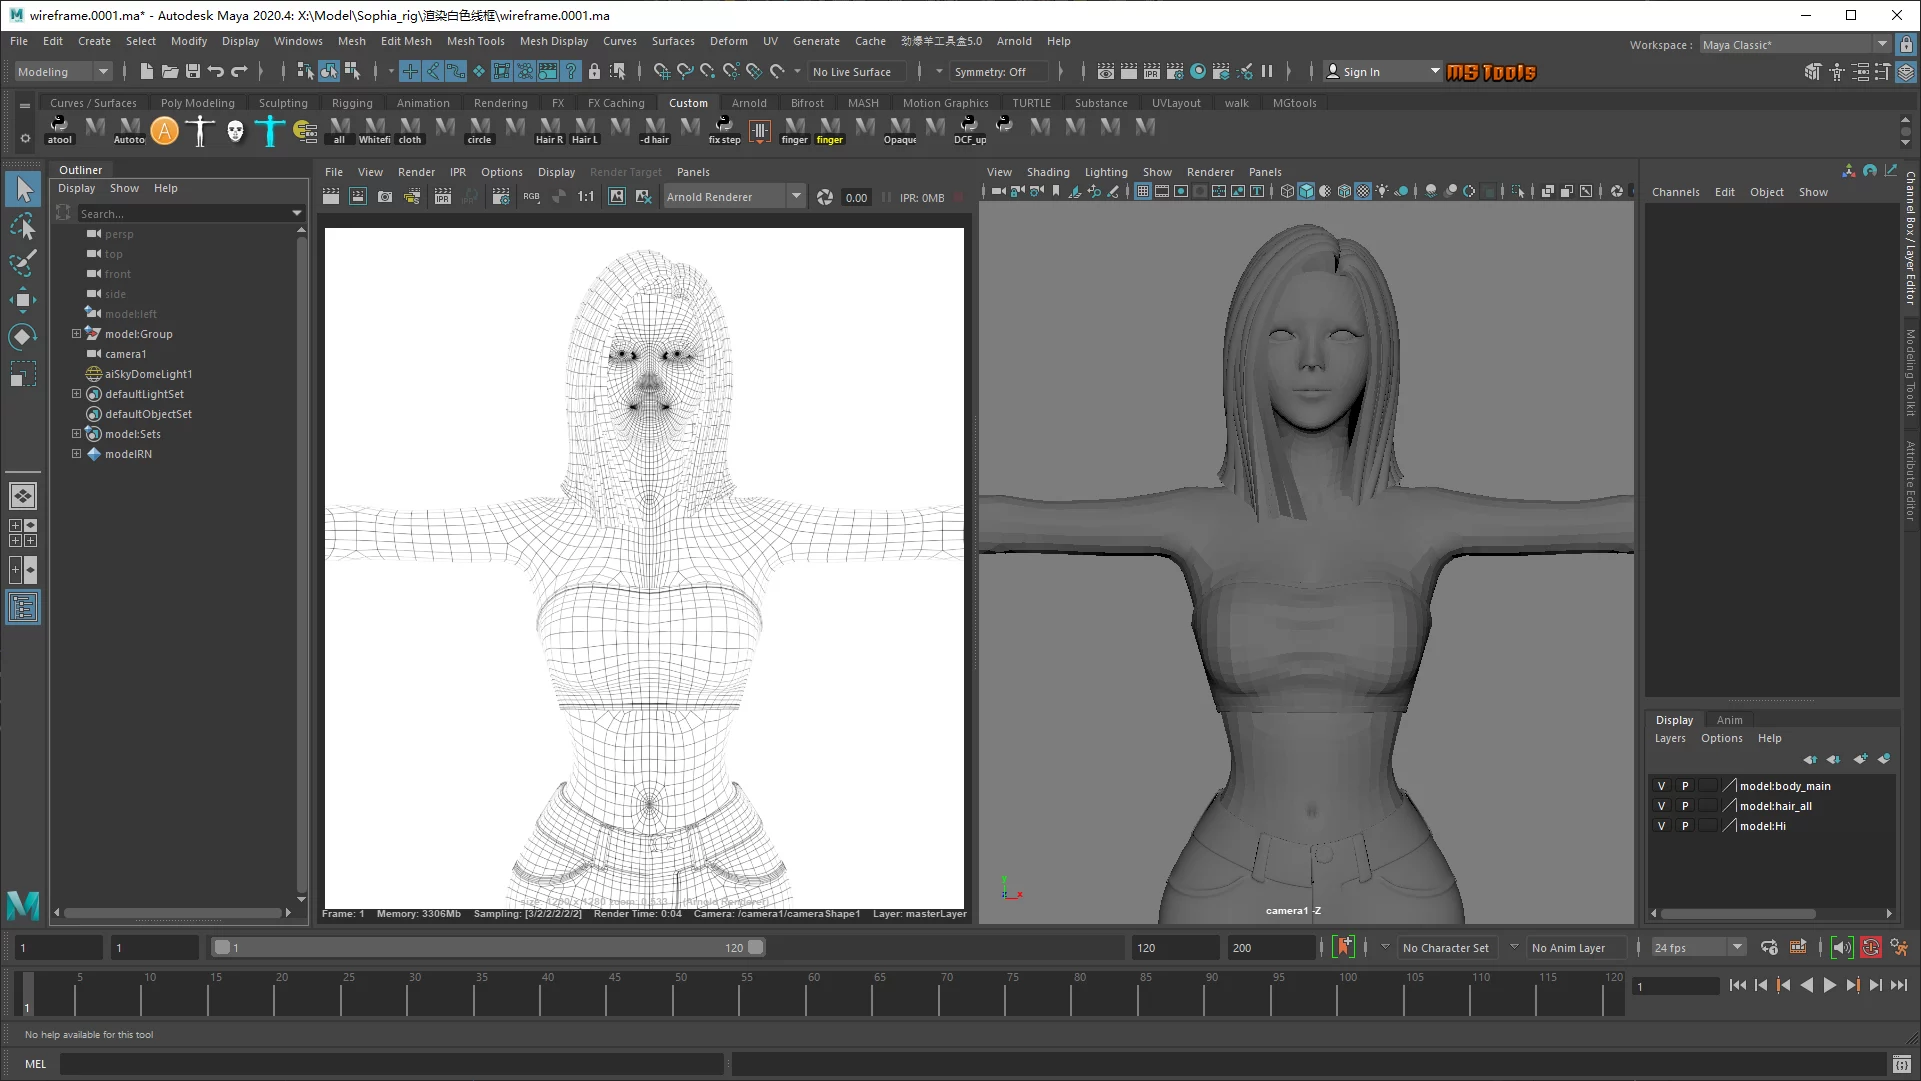The image size is (1921, 1081).
Task: Toggle visibility of model:Hi layer
Action: click(x=1662, y=826)
